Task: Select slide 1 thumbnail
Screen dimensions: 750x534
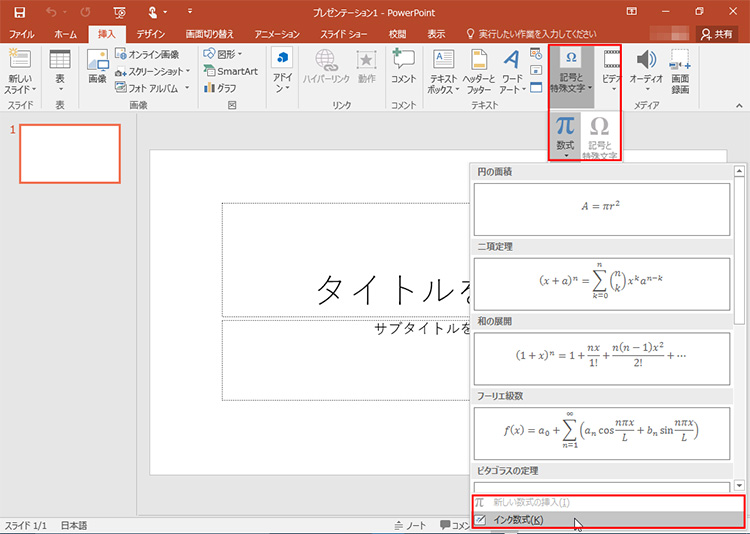Action: click(x=70, y=154)
